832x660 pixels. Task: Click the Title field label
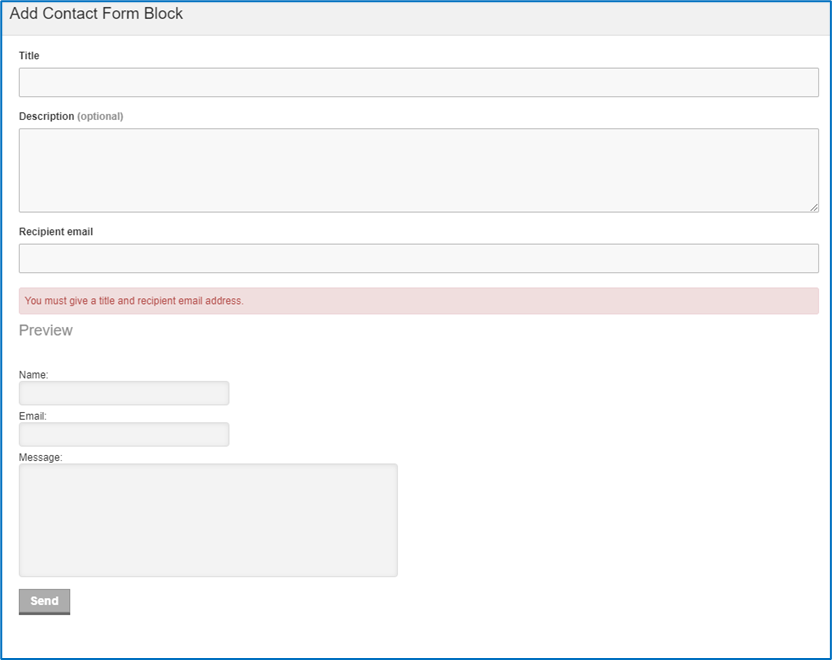29,56
